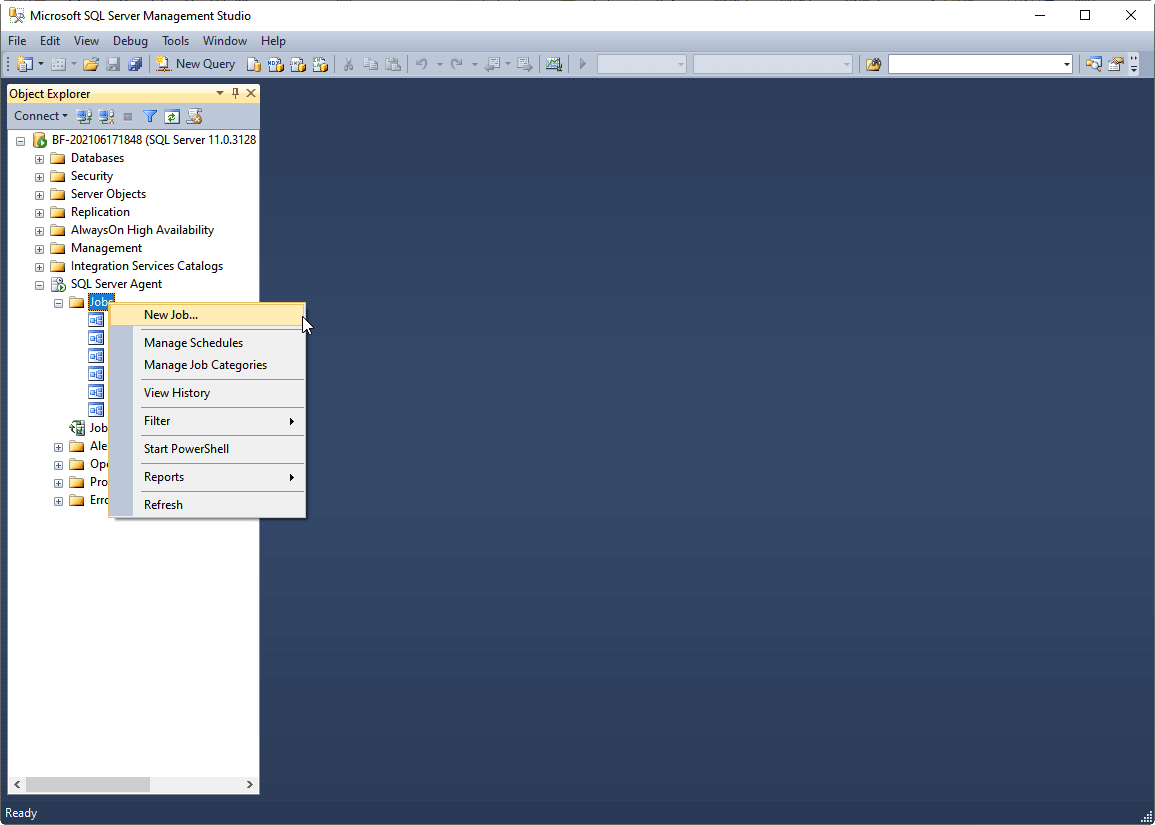Image resolution: width=1155 pixels, height=825 pixels.
Task: Open the Debug menu
Action: point(130,41)
